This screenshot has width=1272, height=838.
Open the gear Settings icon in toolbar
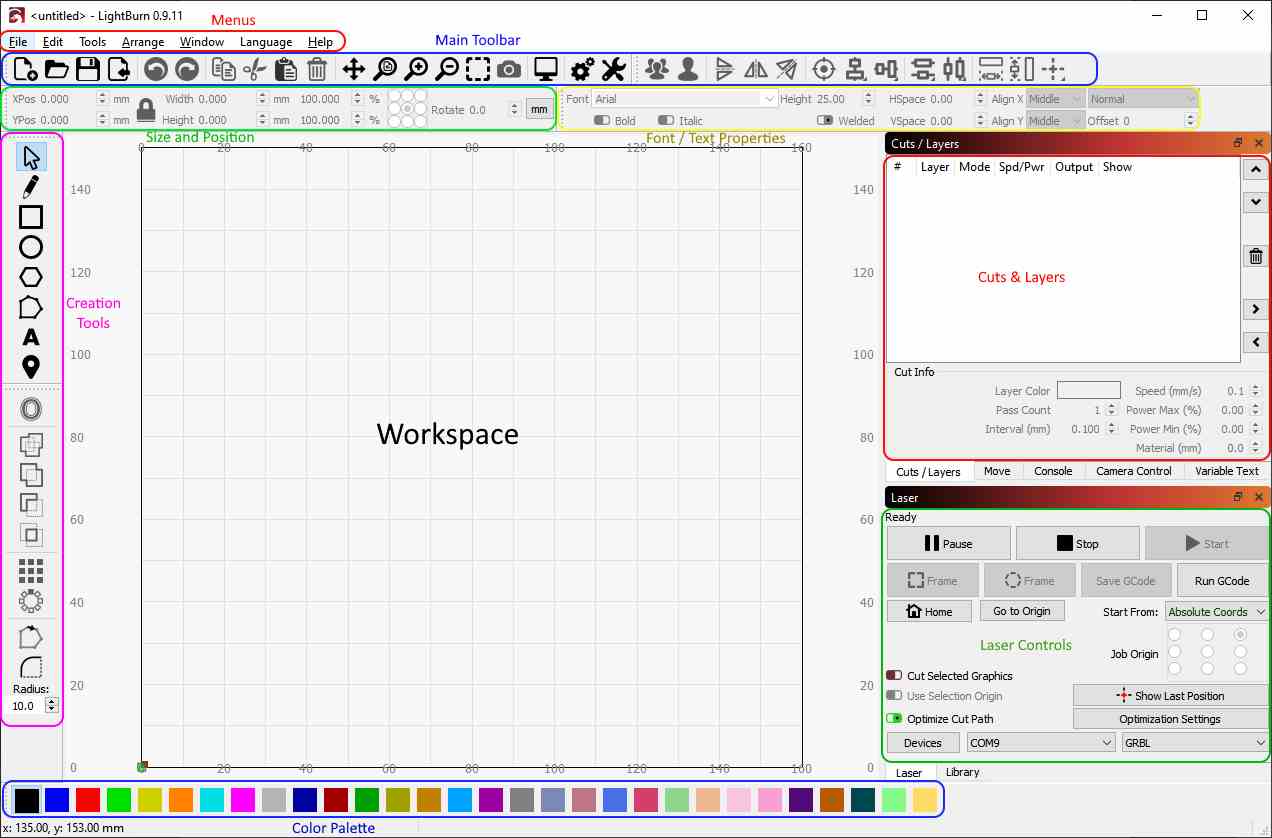[582, 69]
